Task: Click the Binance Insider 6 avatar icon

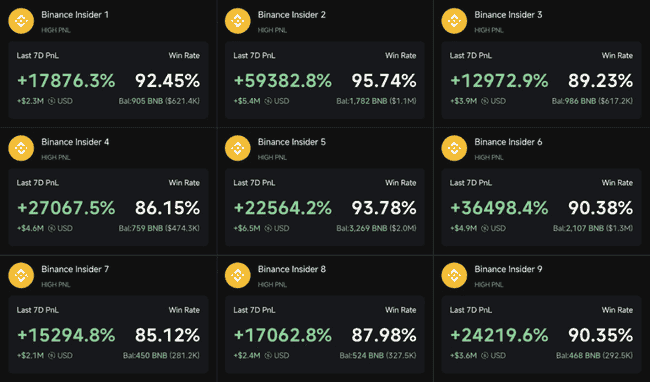Action: tap(454, 148)
